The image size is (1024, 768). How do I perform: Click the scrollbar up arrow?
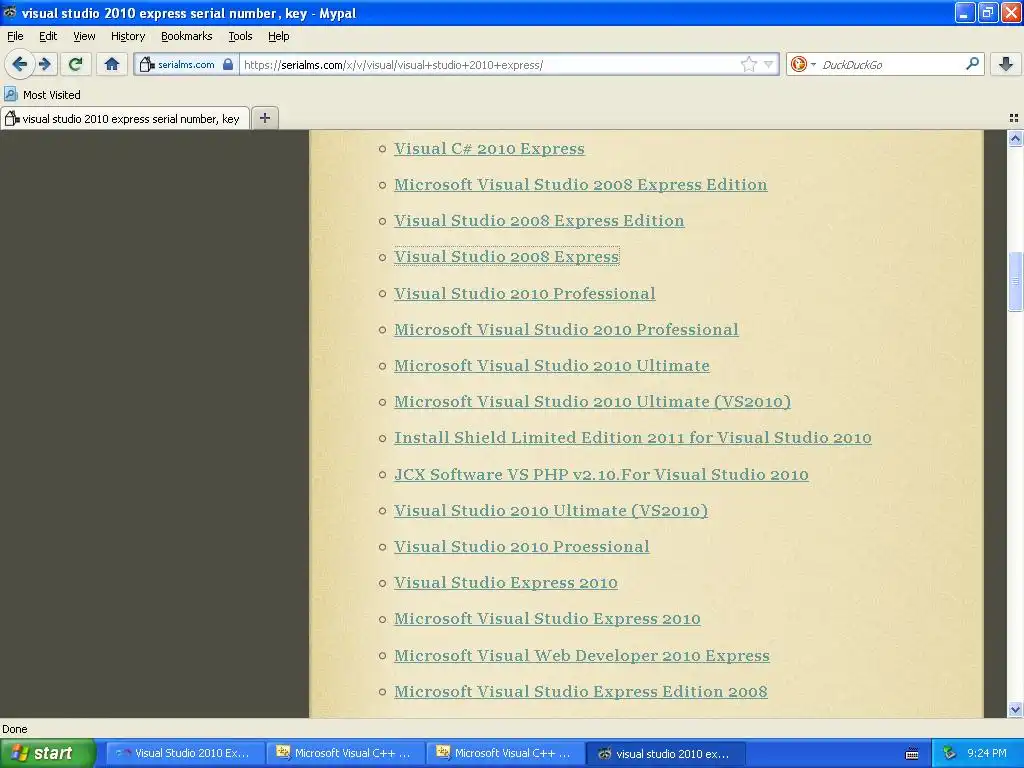coord(1015,138)
